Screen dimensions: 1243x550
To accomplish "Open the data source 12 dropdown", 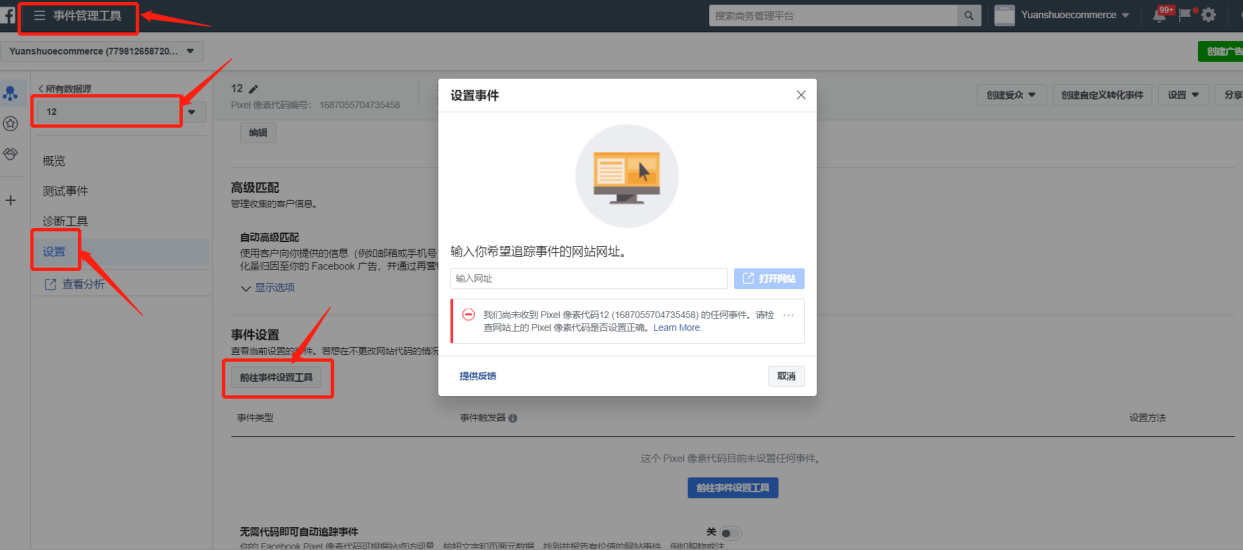I will (x=119, y=112).
